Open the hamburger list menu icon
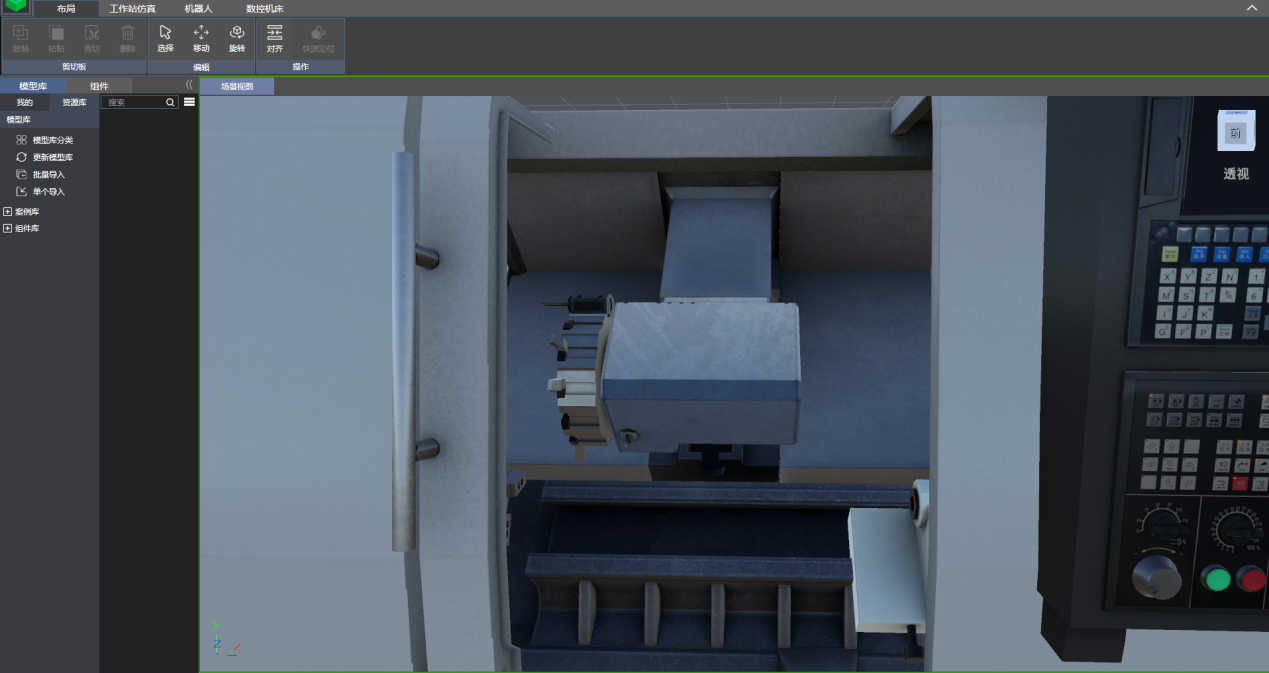The height and width of the screenshot is (673, 1269). pos(189,102)
